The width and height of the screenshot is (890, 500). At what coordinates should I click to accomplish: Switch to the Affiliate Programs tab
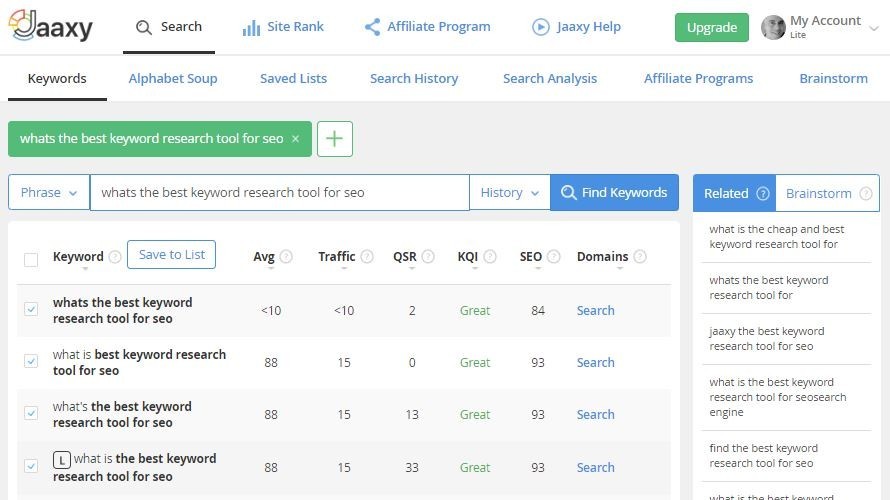click(698, 78)
